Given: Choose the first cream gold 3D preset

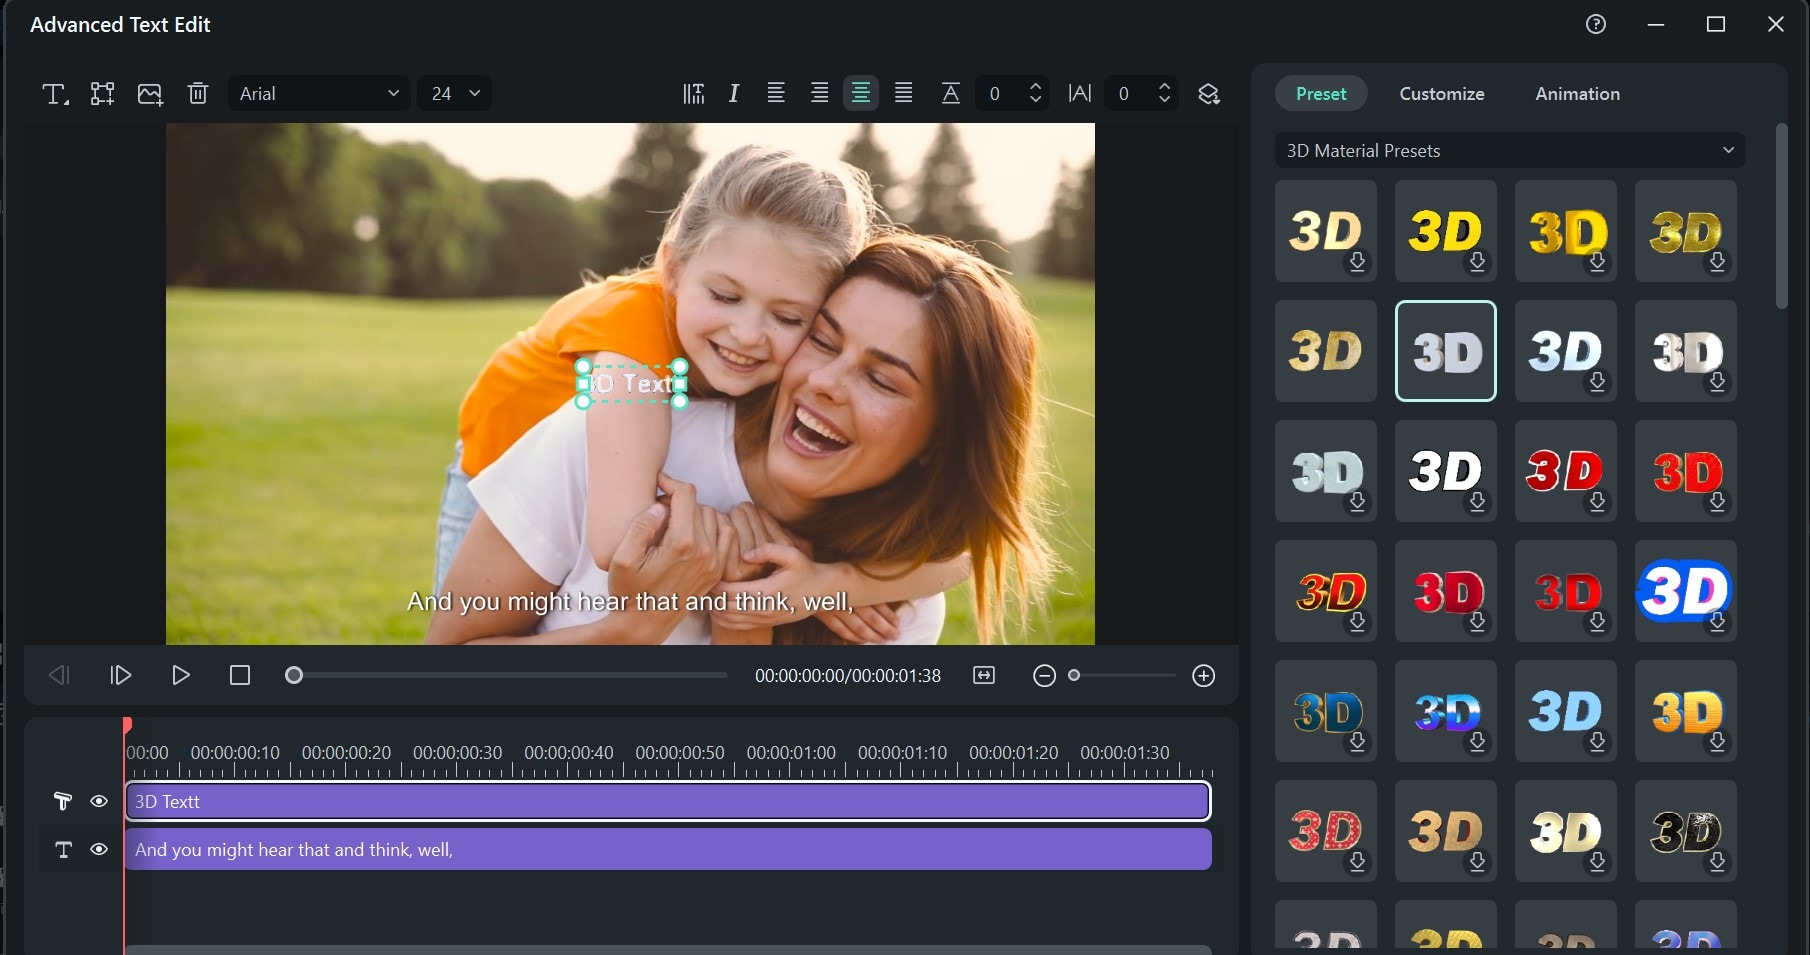Looking at the screenshot, I should pos(1326,231).
